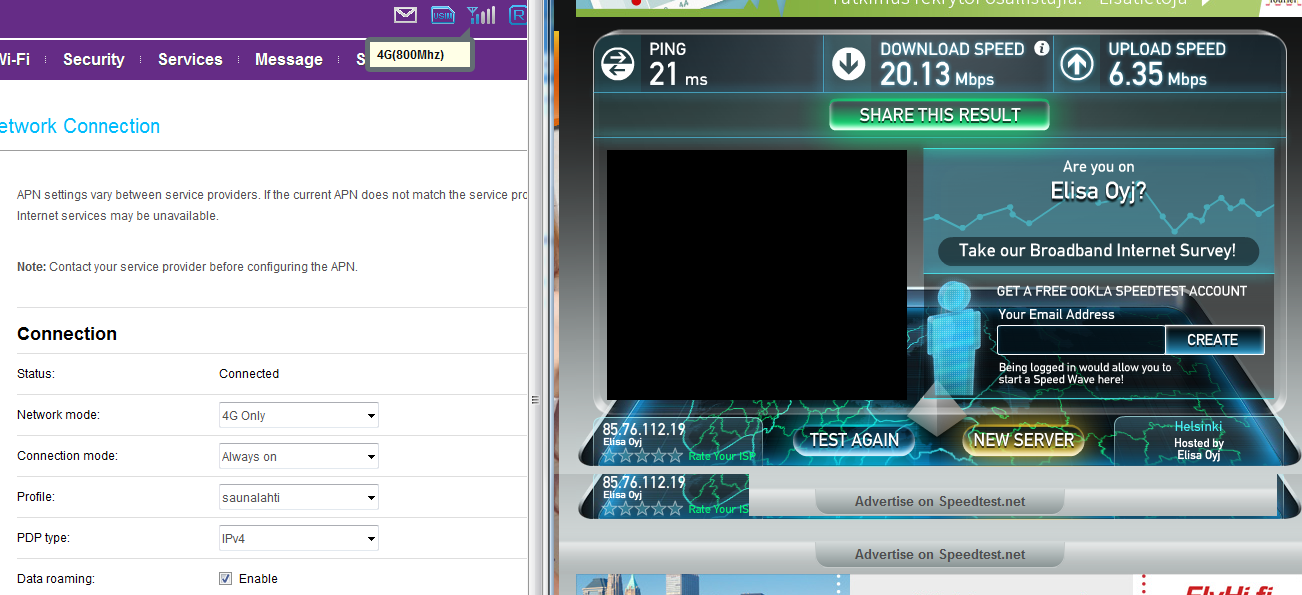Expand the Connection mode dropdown

(299, 456)
